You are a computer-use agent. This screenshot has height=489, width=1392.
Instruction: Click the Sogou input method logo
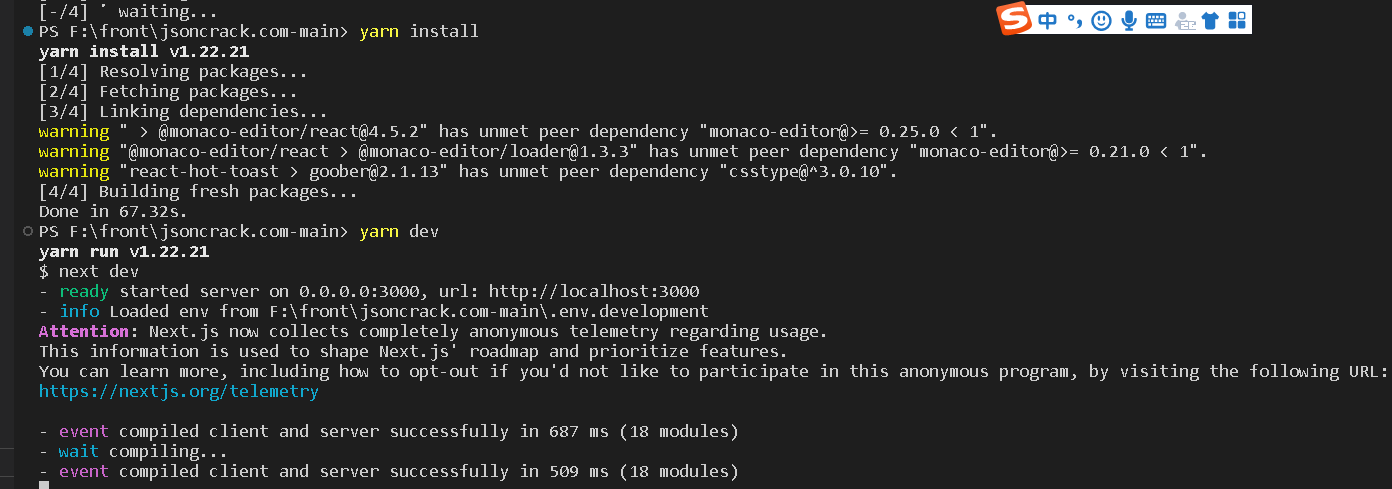click(1014, 19)
